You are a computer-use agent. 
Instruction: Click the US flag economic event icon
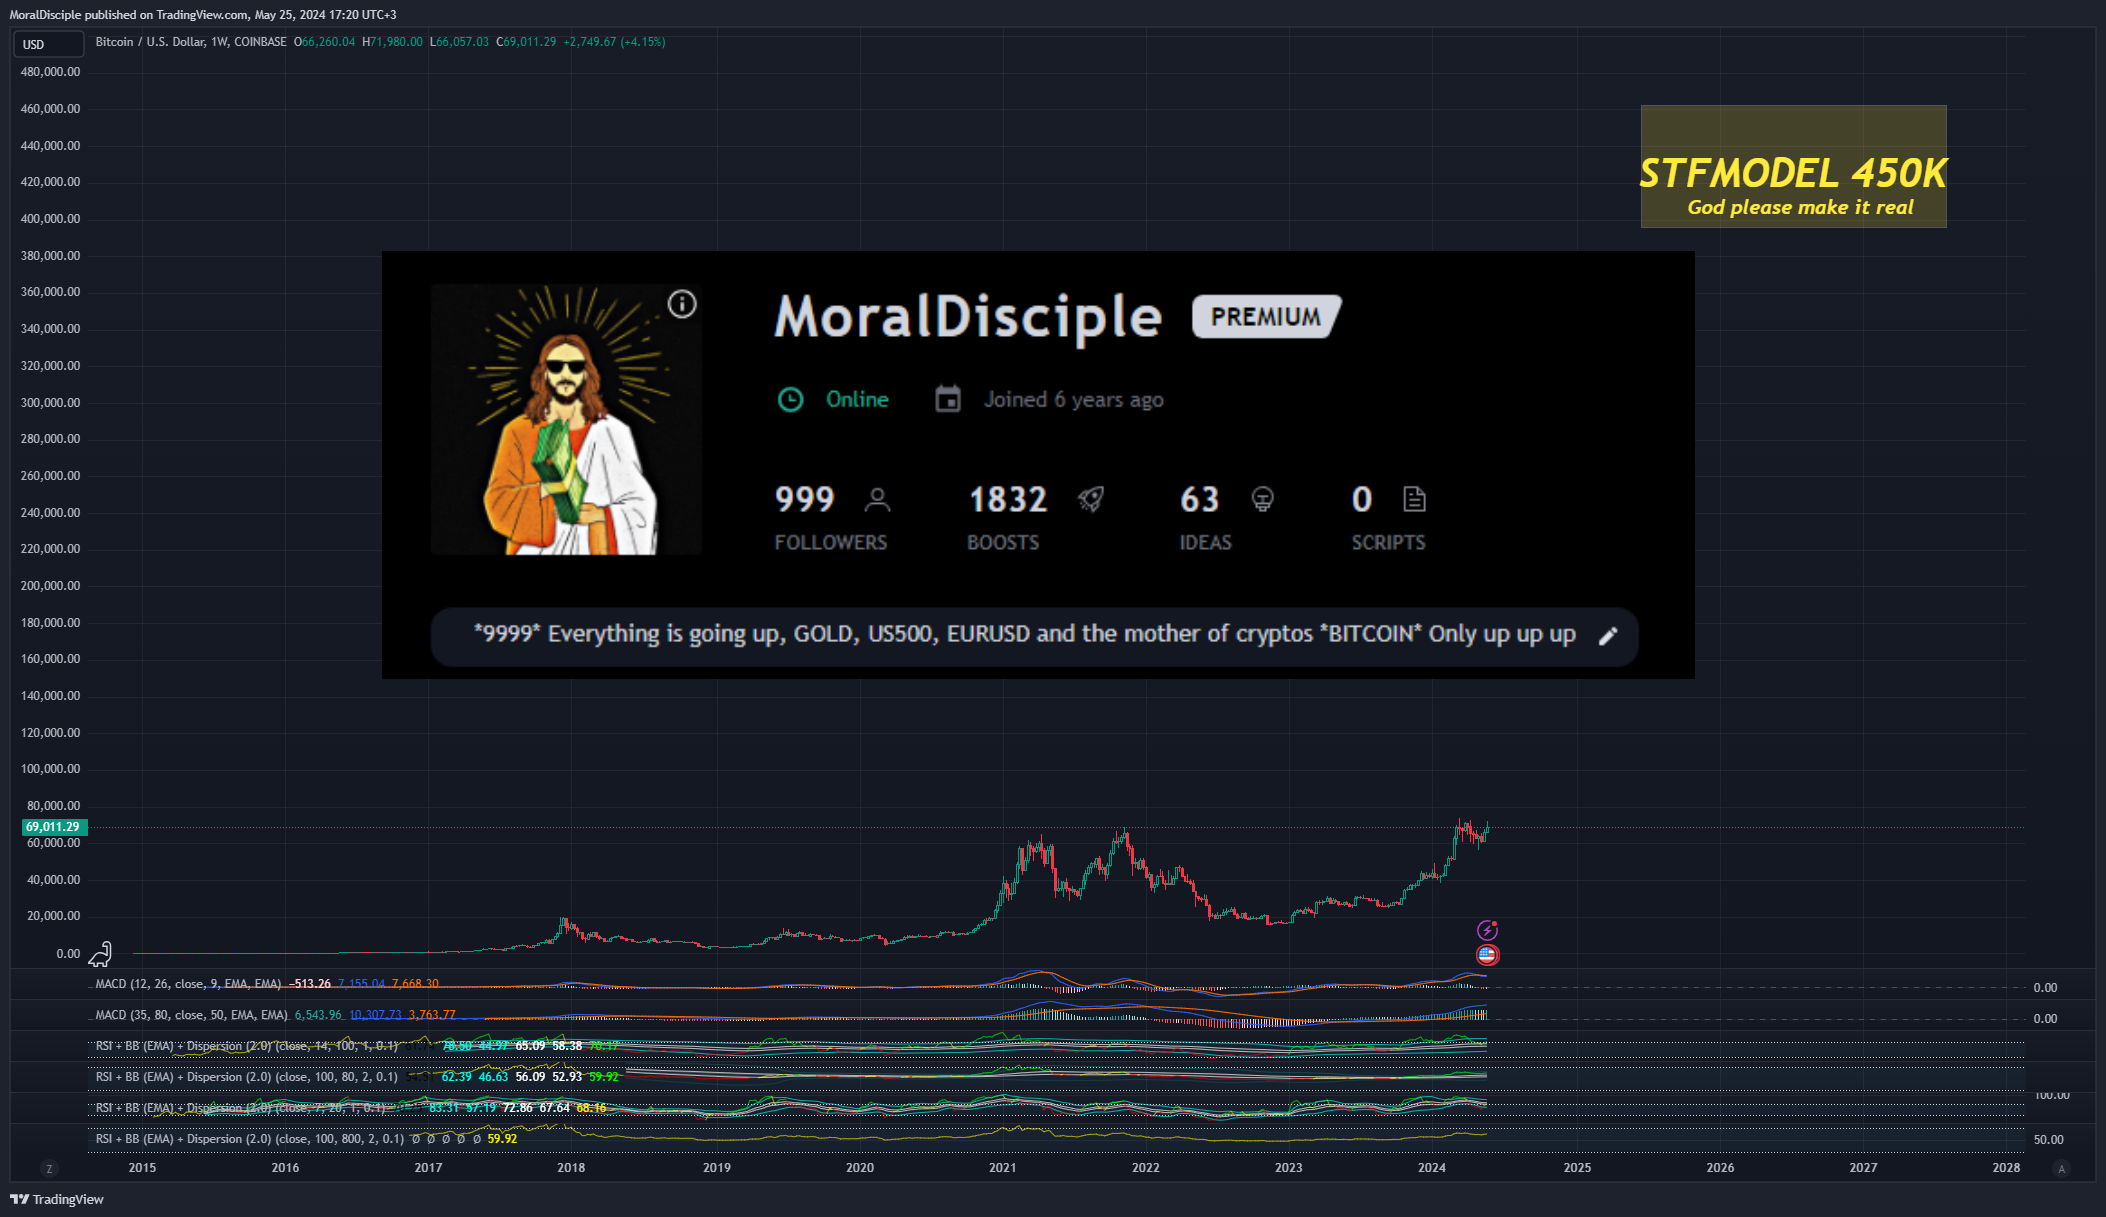coord(1487,955)
